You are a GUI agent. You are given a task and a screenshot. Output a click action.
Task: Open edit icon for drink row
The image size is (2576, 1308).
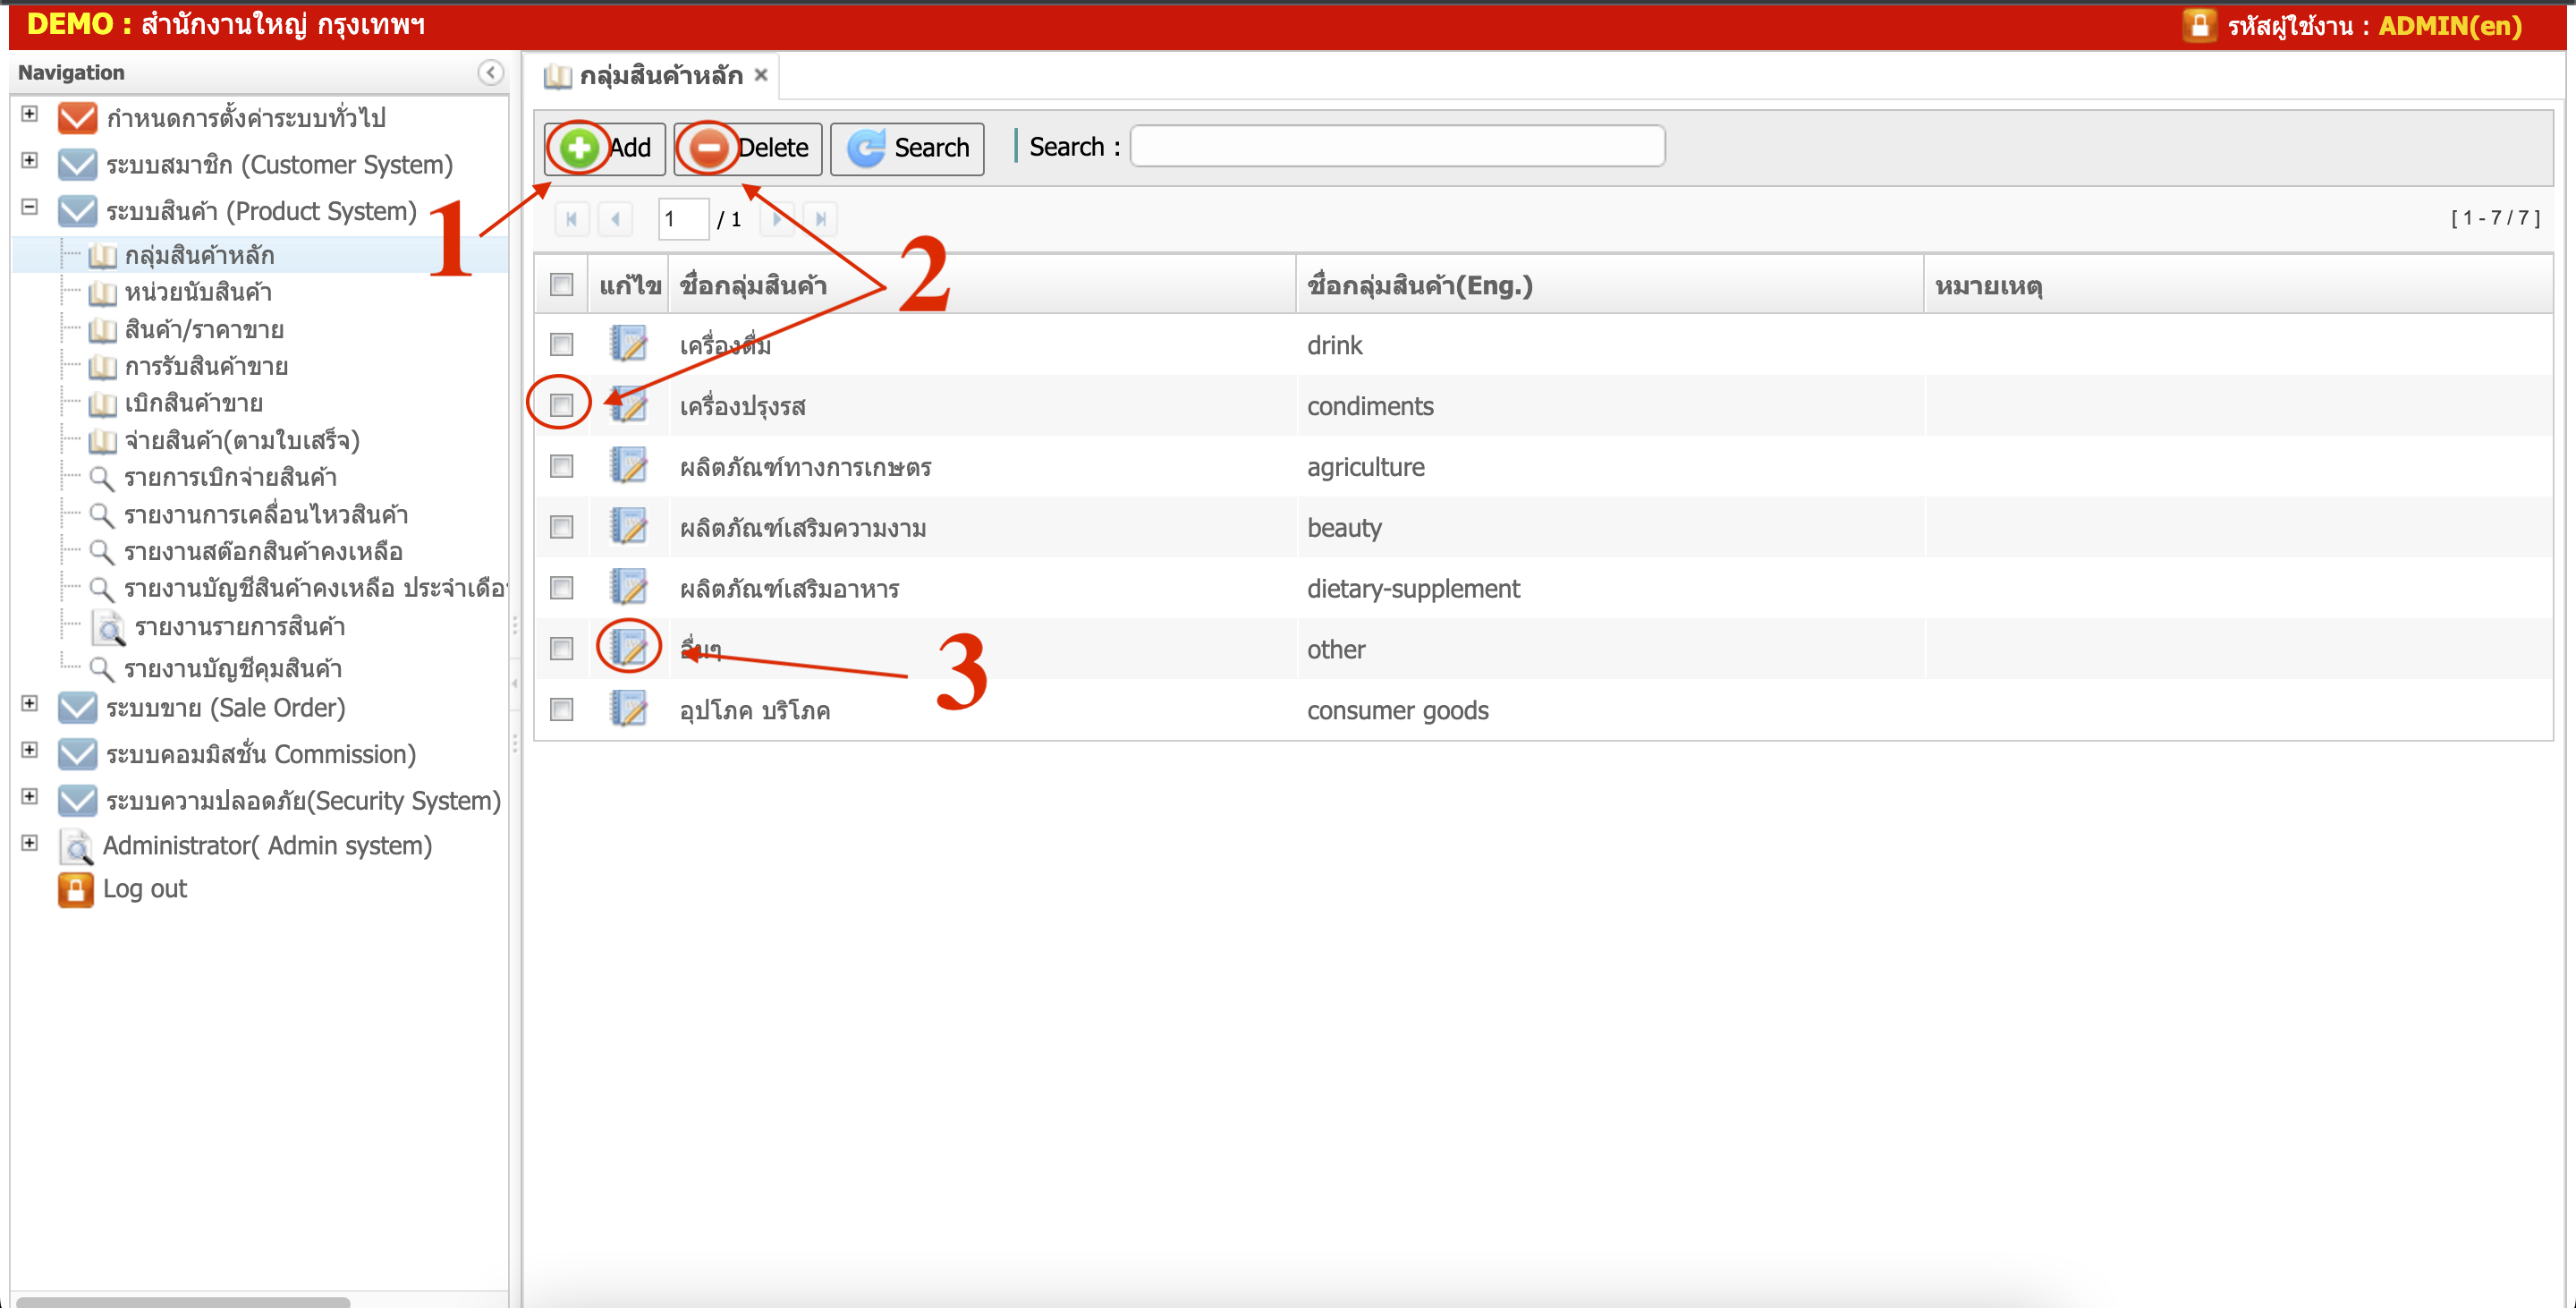click(629, 344)
